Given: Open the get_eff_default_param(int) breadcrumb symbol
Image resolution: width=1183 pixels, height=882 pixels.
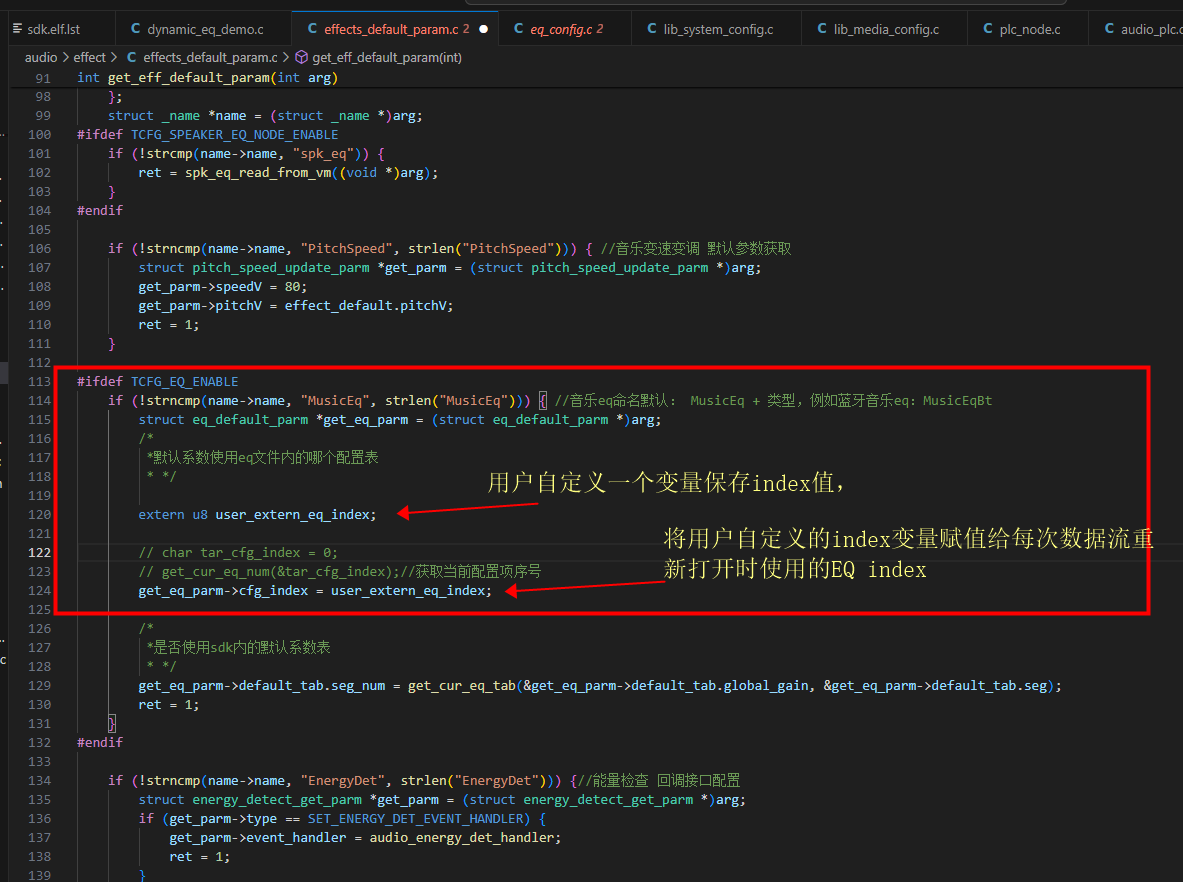Looking at the screenshot, I should pos(378,57).
